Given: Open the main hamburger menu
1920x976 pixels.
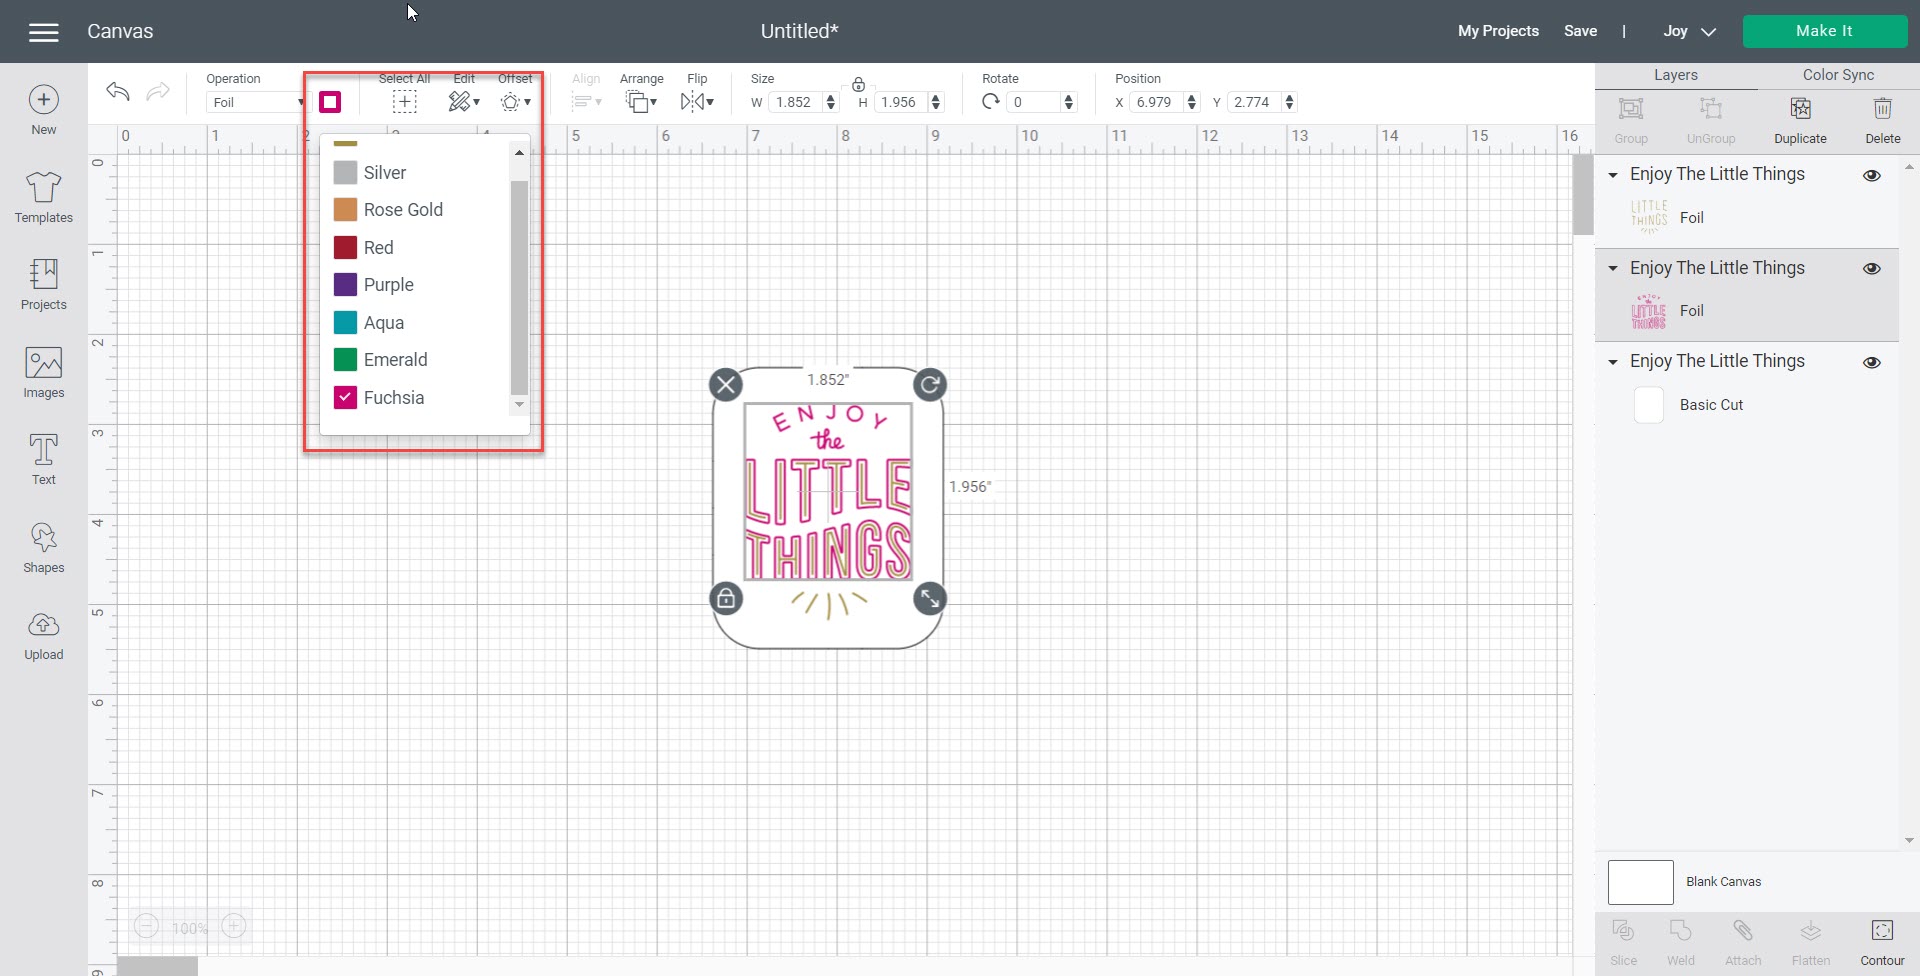Looking at the screenshot, I should pos(43,32).
